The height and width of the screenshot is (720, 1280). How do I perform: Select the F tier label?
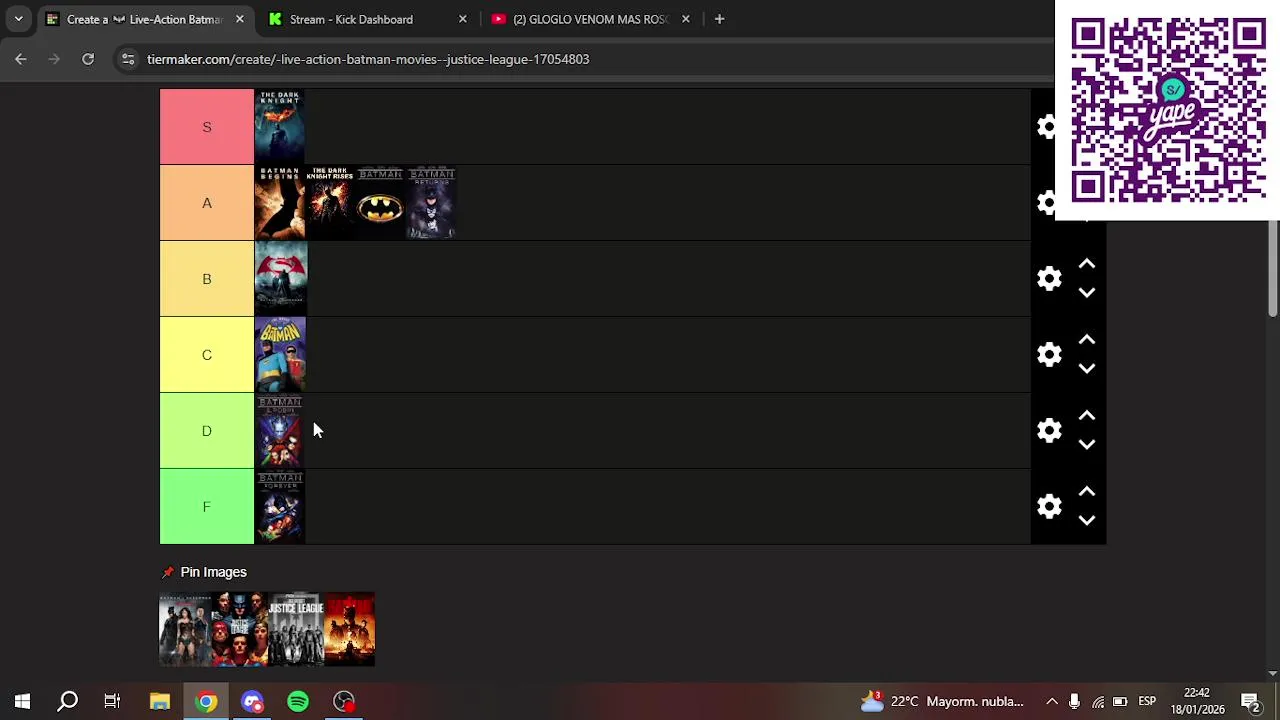pos(207,507)
